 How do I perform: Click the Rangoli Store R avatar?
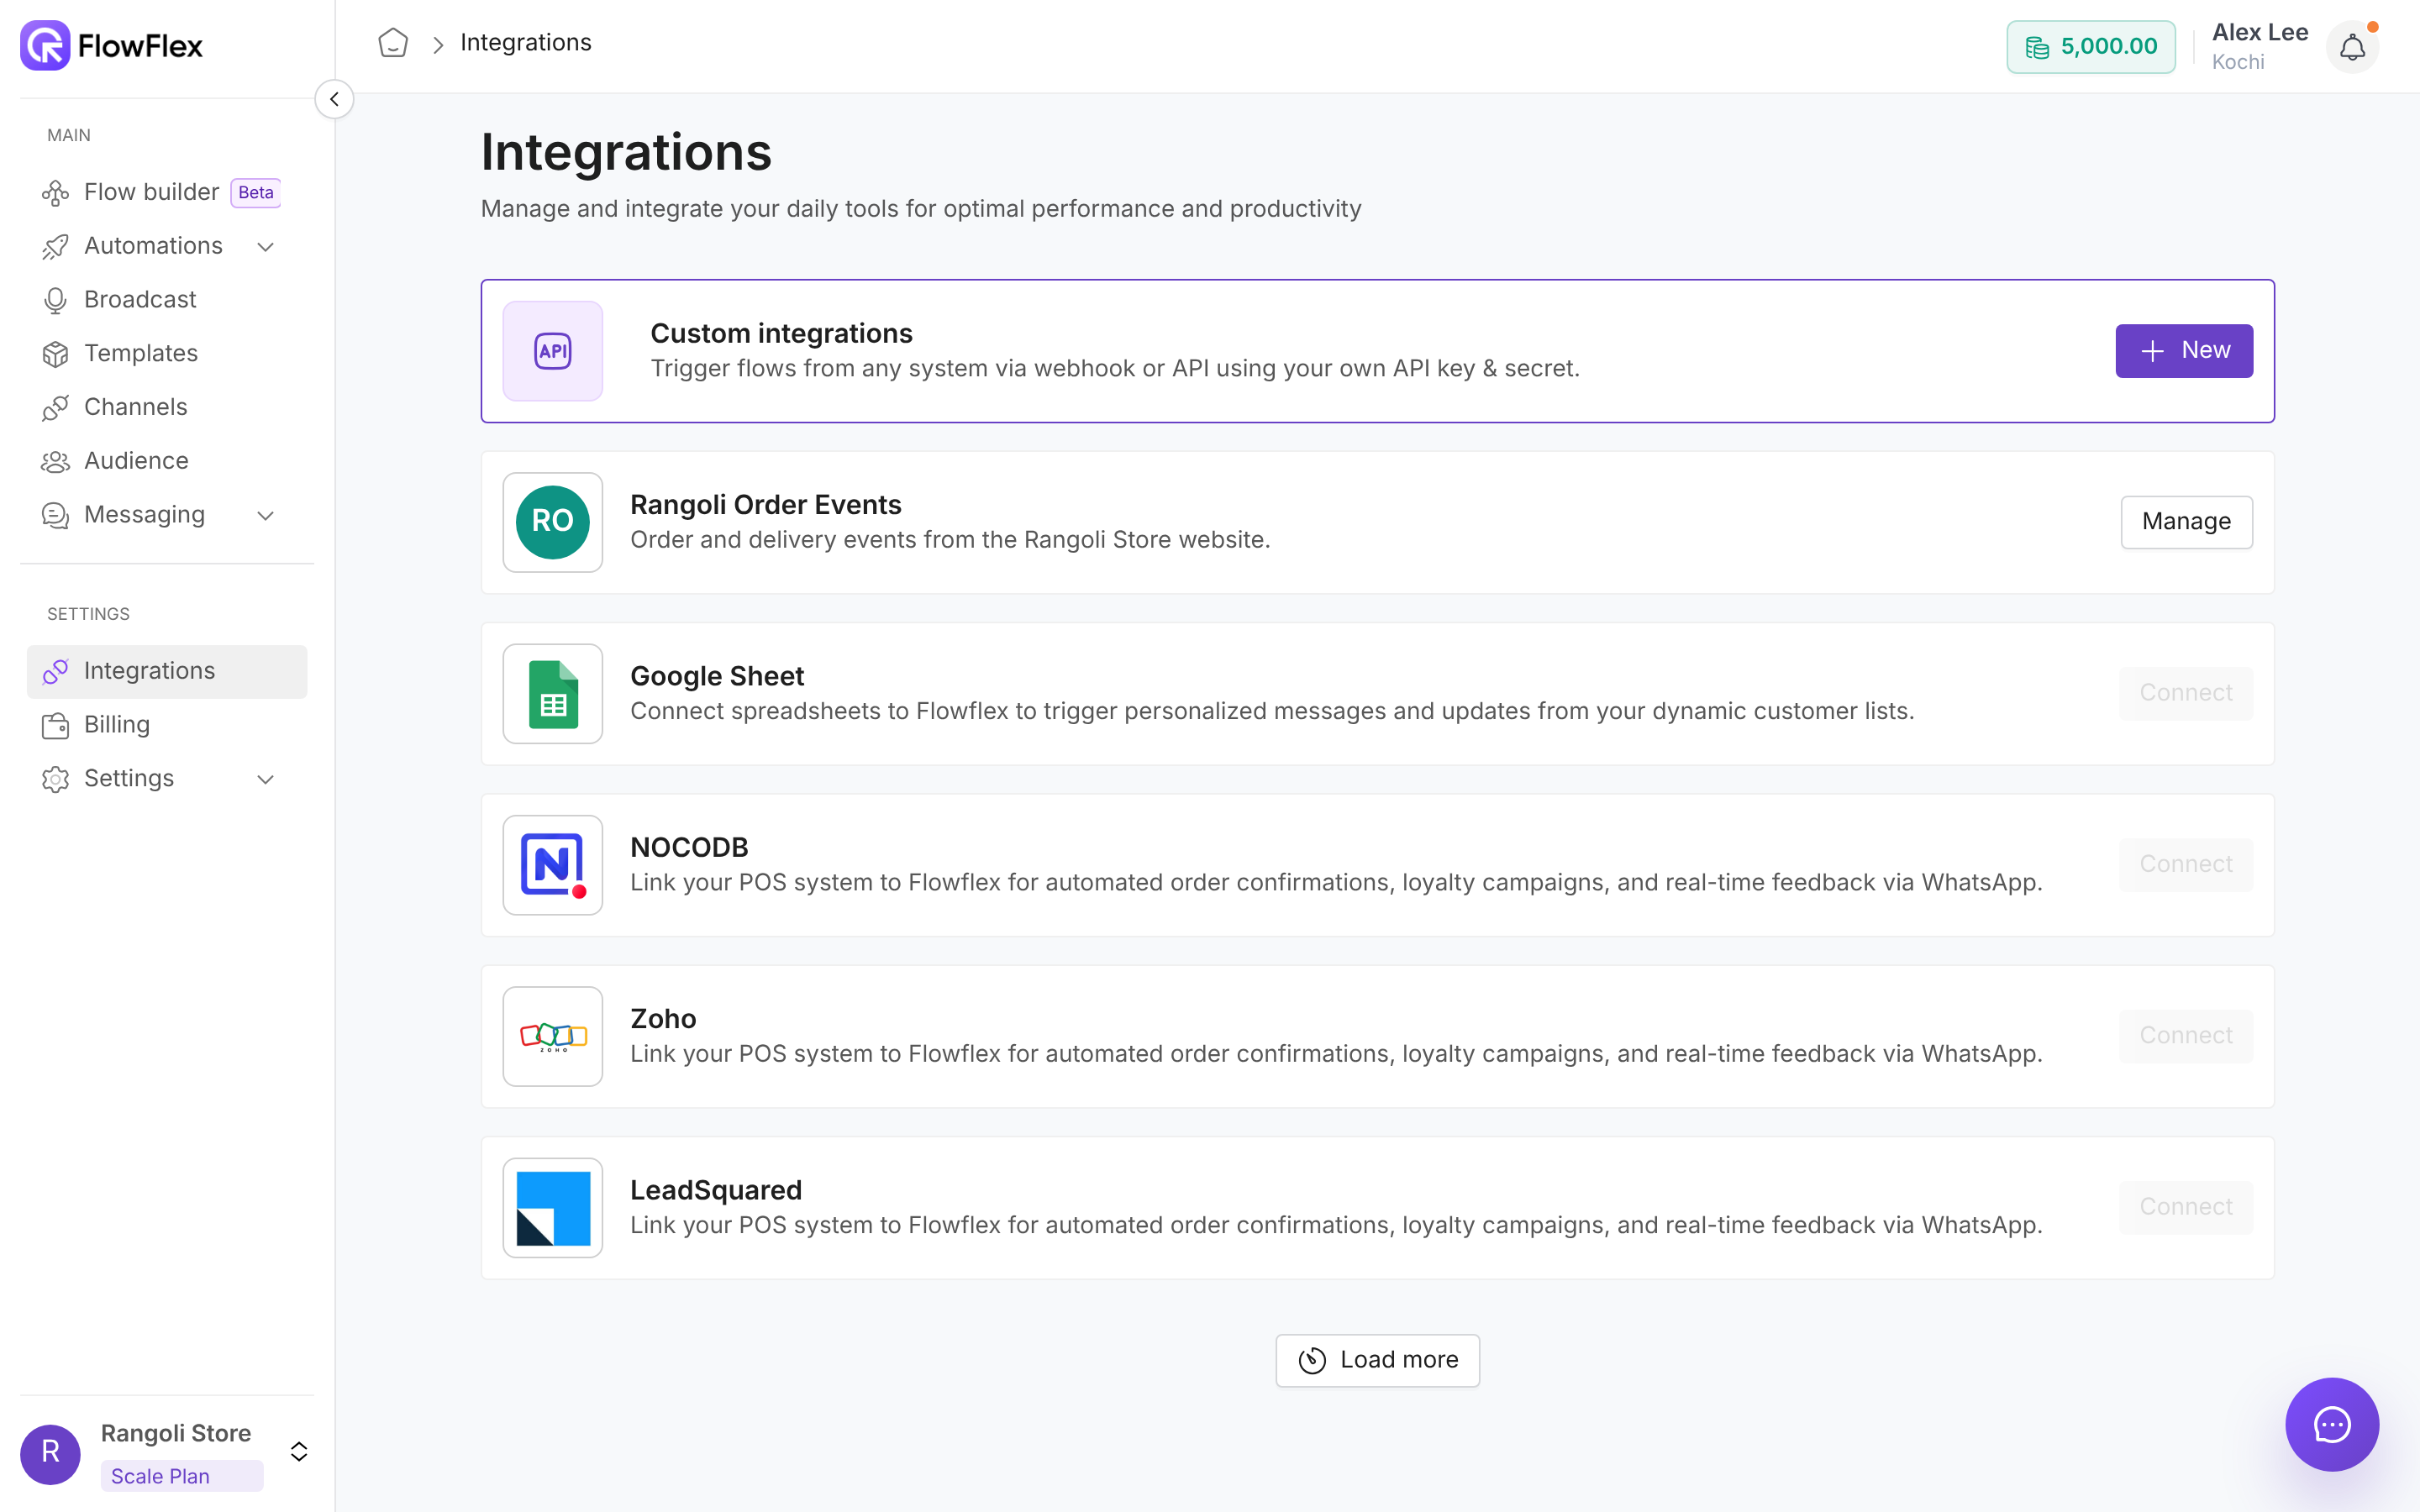50,1454
